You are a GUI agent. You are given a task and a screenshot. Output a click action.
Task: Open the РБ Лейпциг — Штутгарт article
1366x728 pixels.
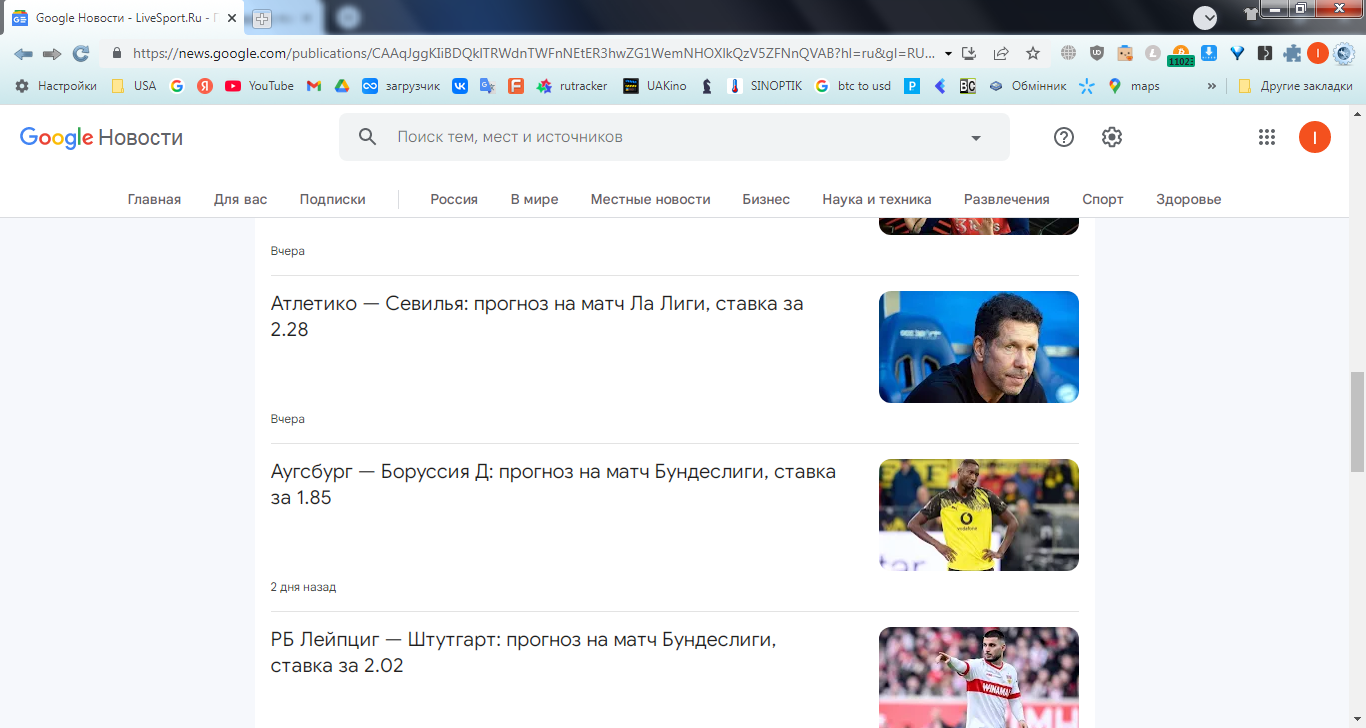[x=523, y=652]
